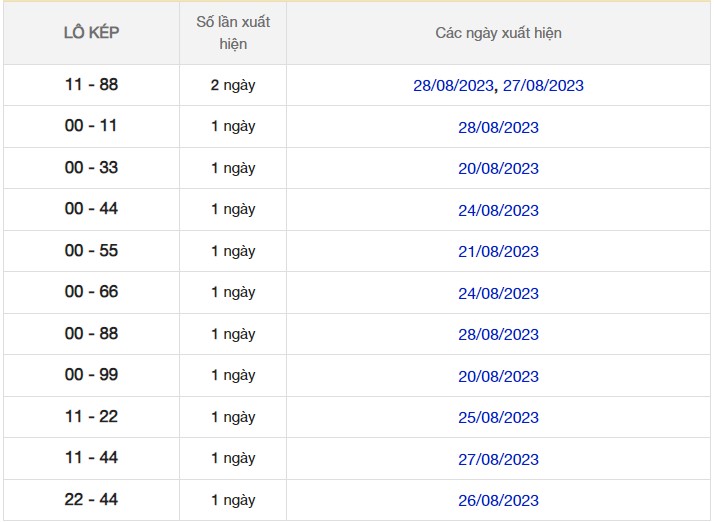Select the 00 - 99 pair cell

tap(91, 375)
